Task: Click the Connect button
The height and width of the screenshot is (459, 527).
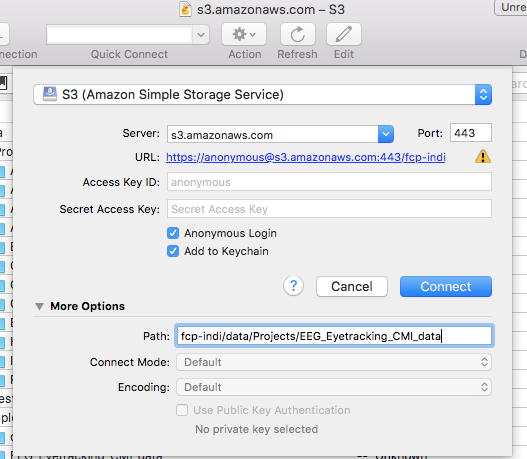Action: [x=446, y=287]
